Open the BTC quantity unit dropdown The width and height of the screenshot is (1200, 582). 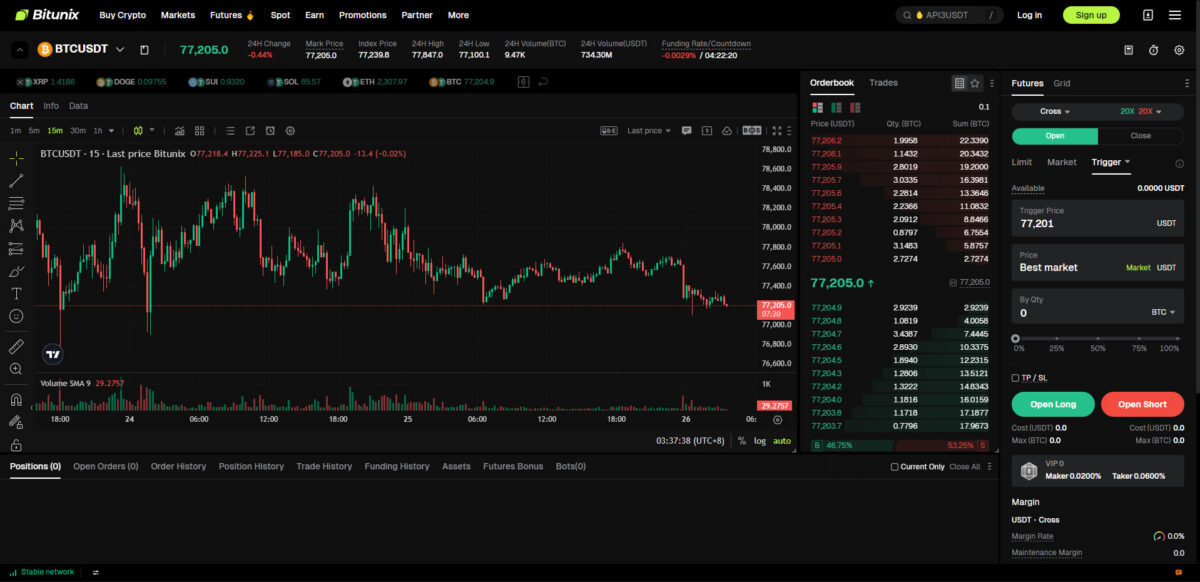coord(1163,312)
